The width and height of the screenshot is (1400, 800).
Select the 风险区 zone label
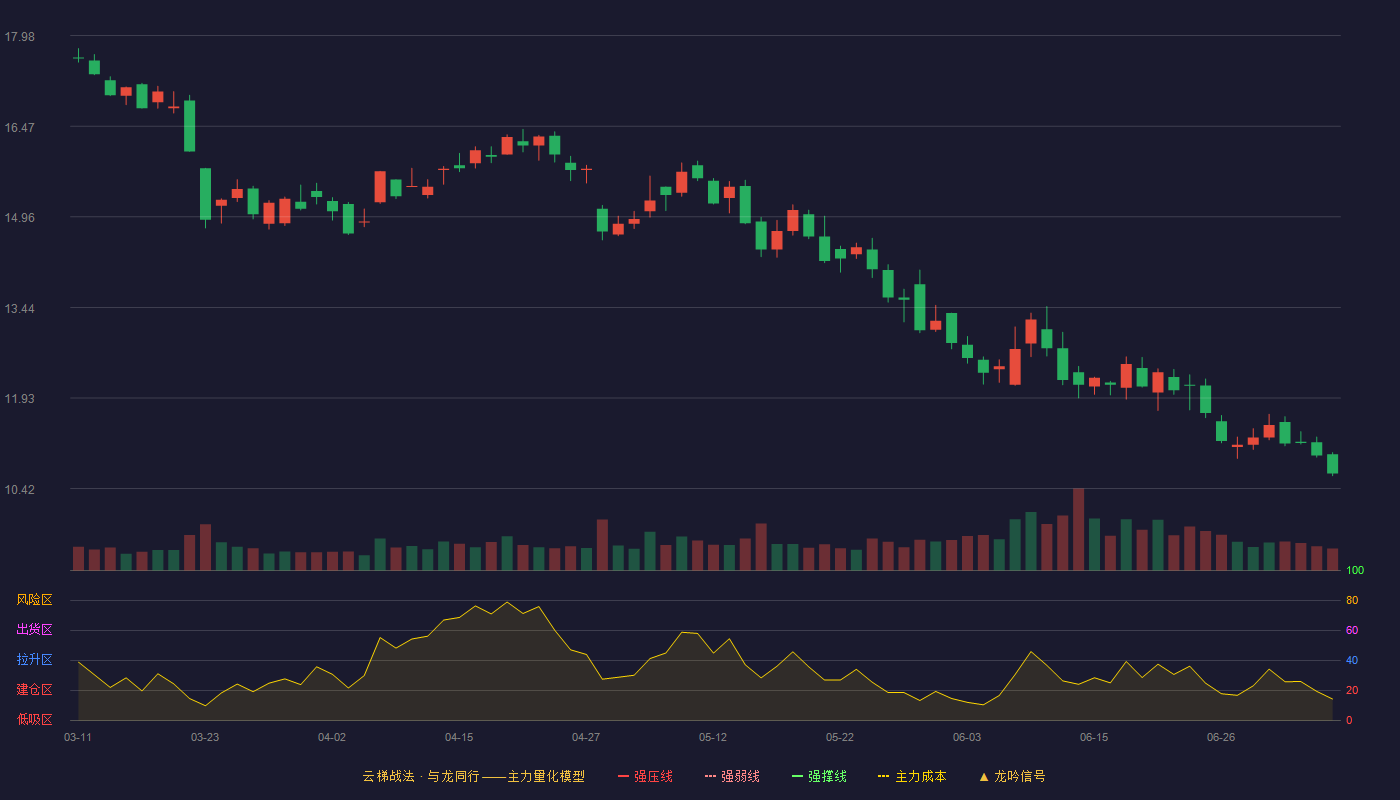click(34, 600)
